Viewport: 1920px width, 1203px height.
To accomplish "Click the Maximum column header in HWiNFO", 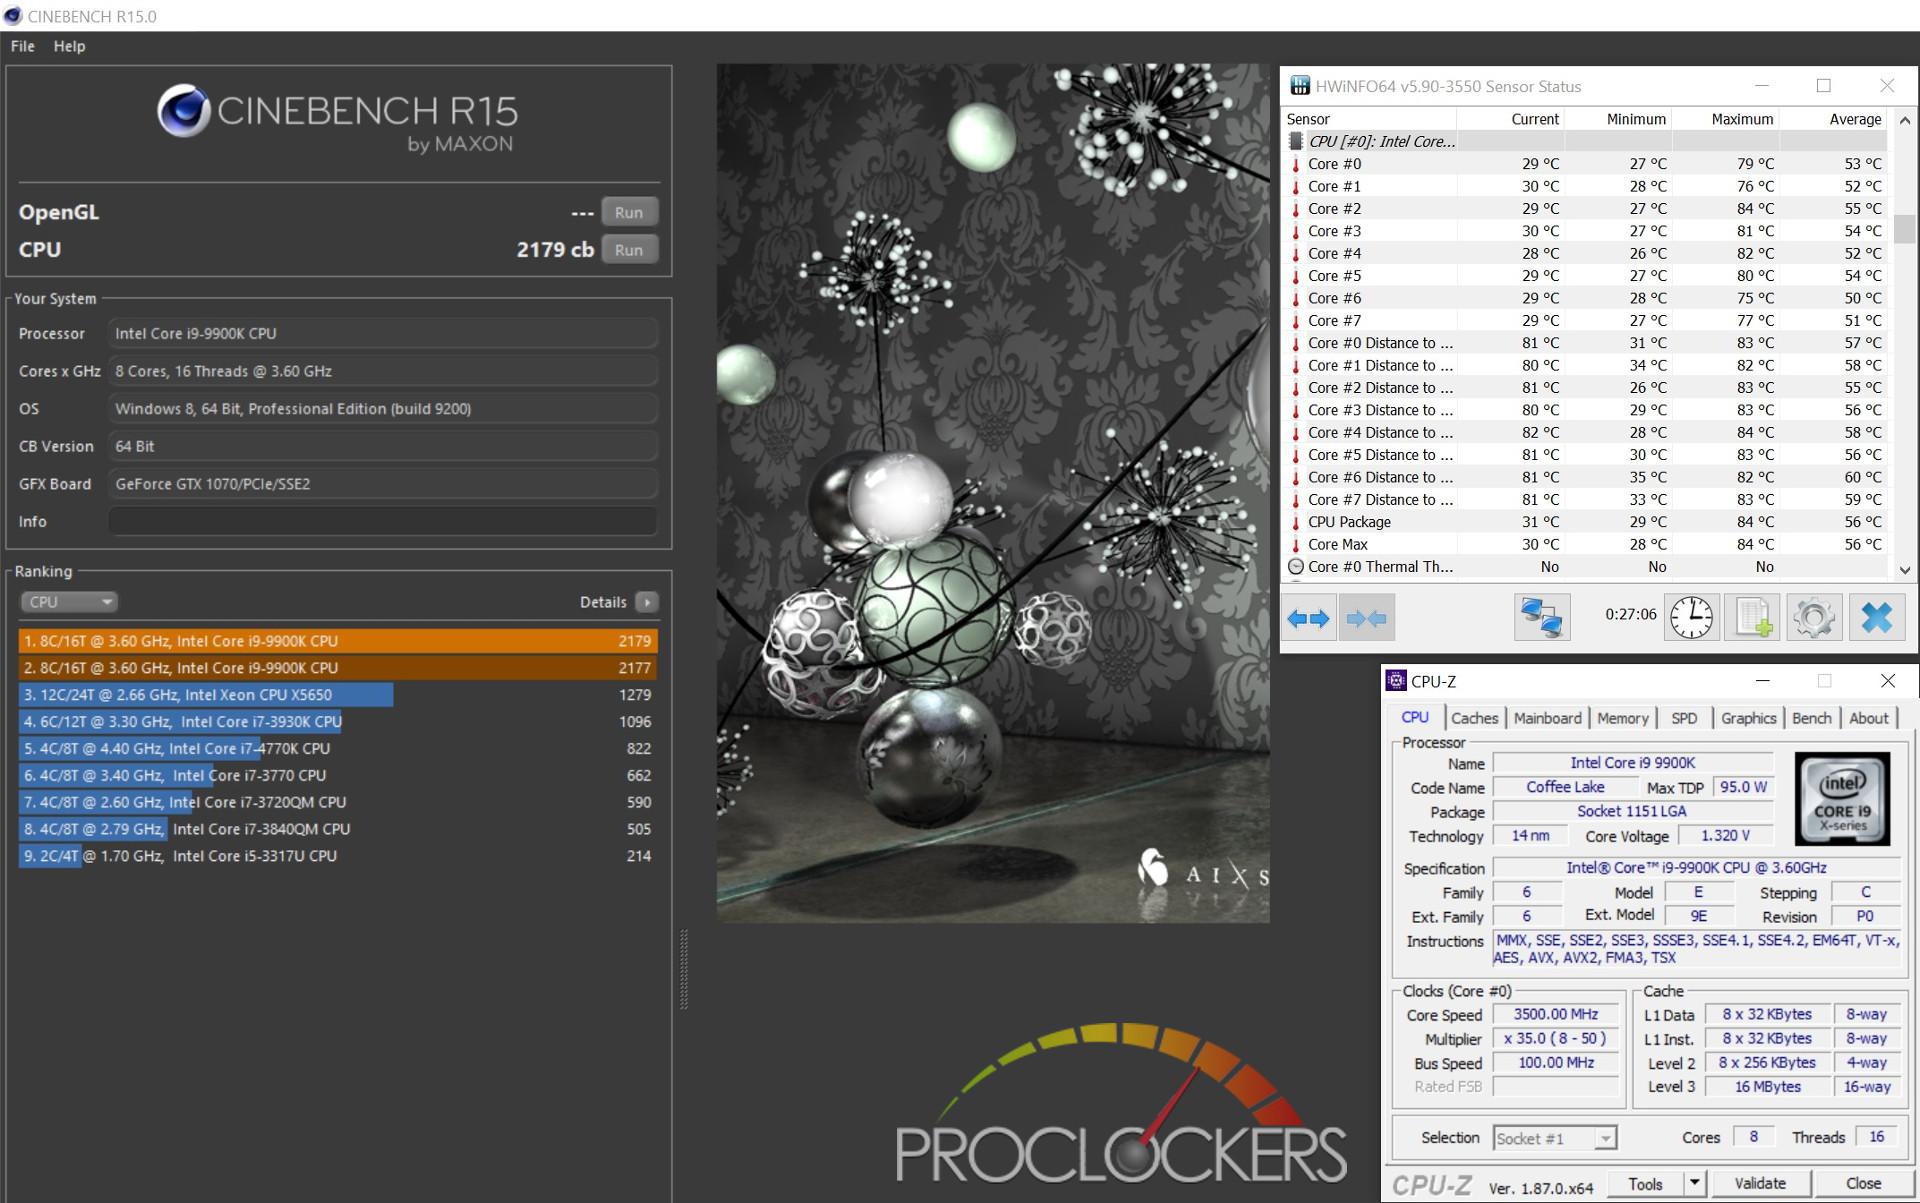I will [1726, 119].
